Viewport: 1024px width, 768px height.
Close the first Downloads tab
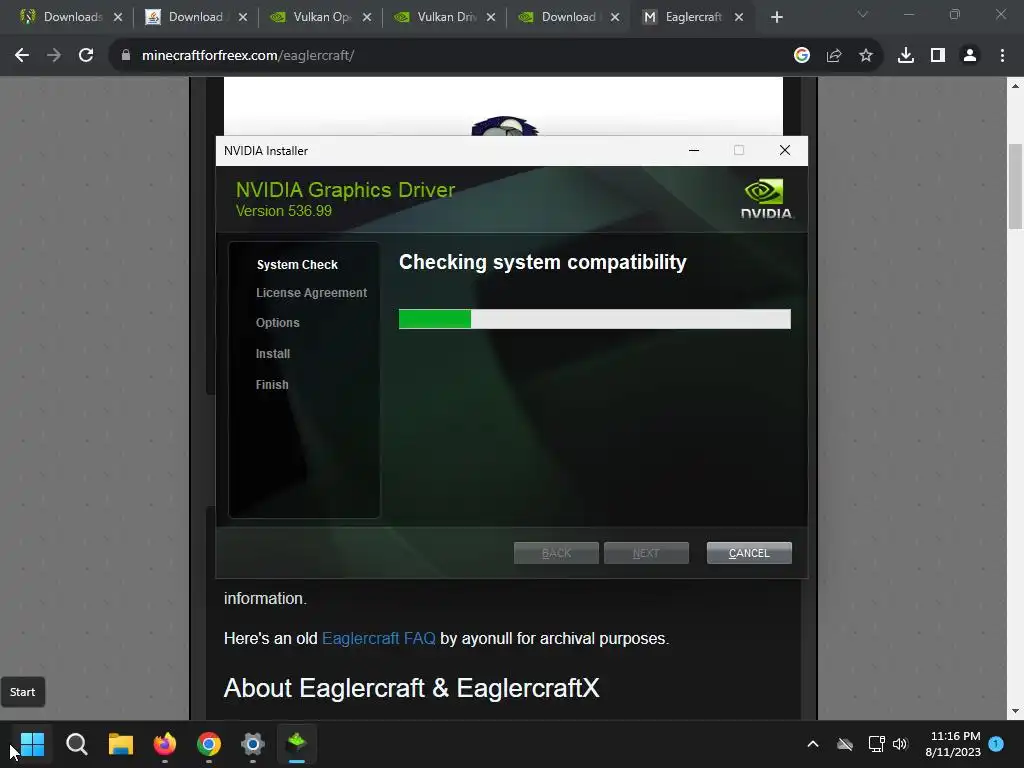(118, 17)
